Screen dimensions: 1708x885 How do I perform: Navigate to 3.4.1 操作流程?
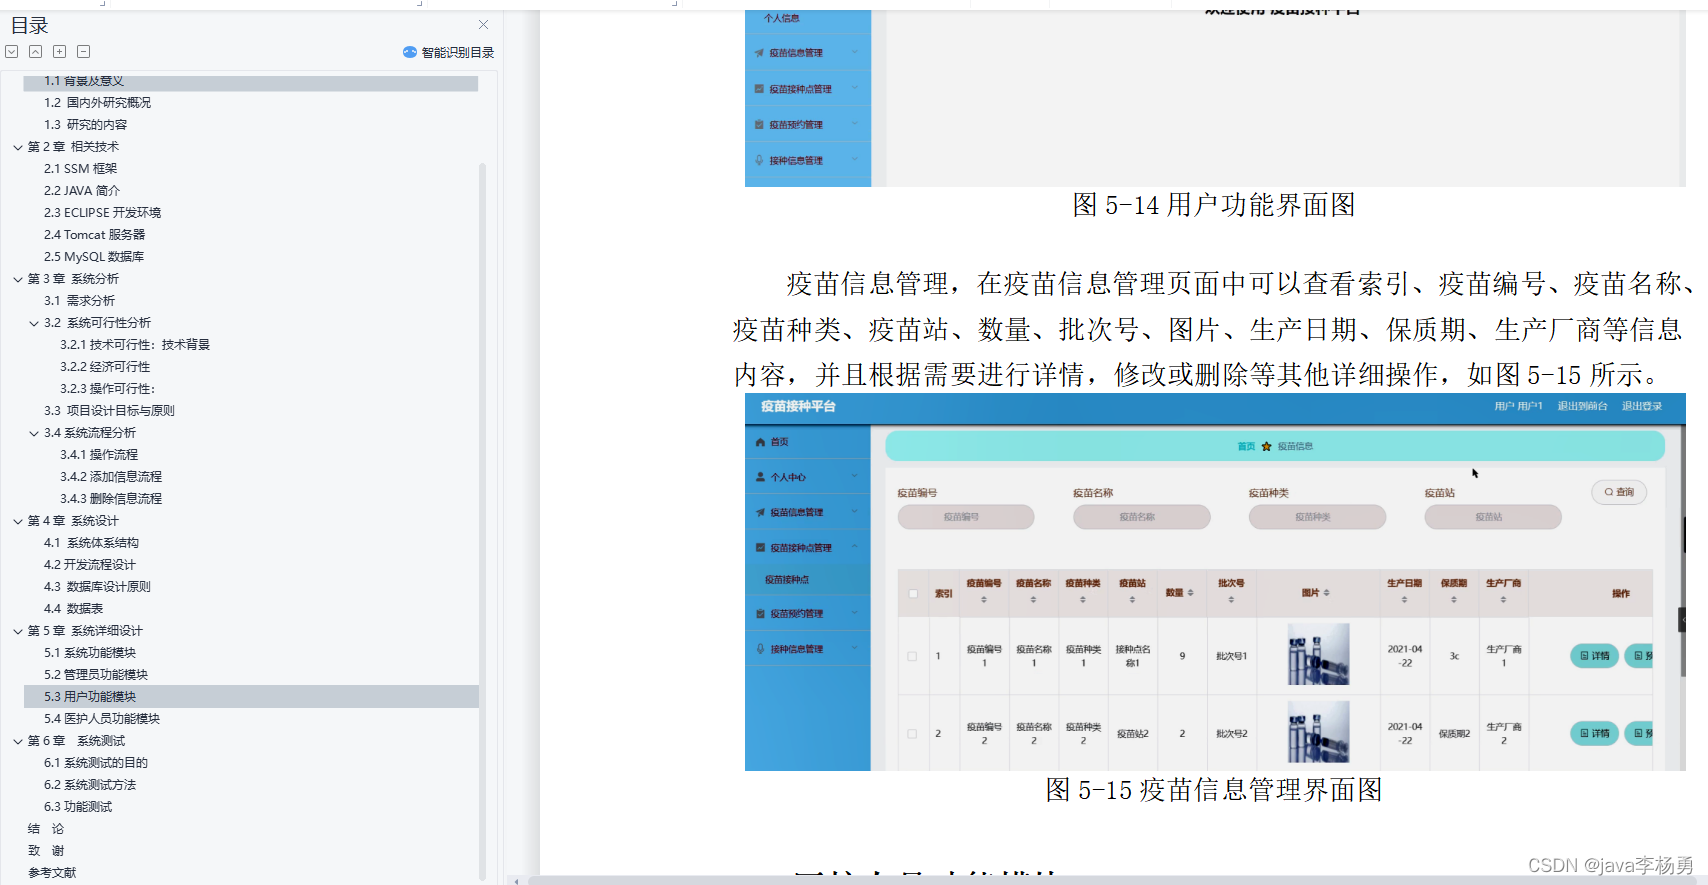(99, 455)
